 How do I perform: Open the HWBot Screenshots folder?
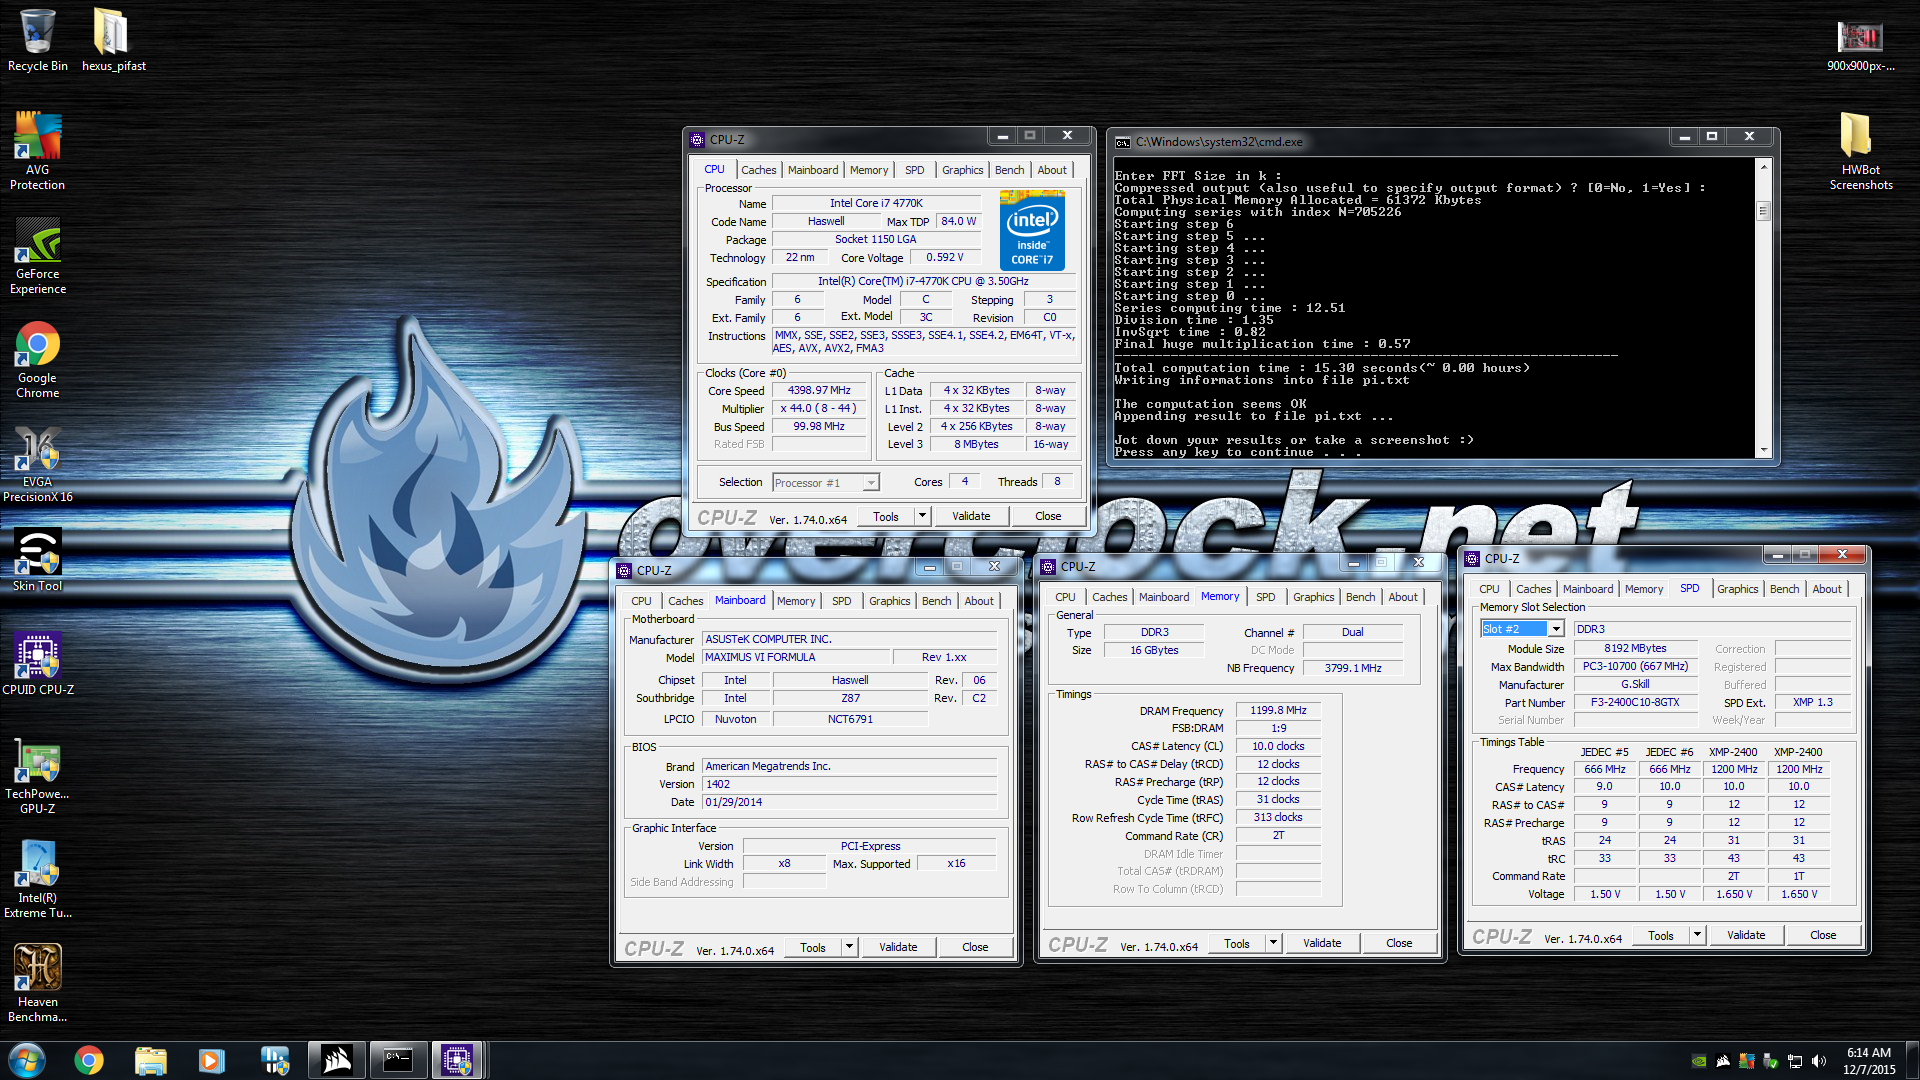coord(1860,151)
